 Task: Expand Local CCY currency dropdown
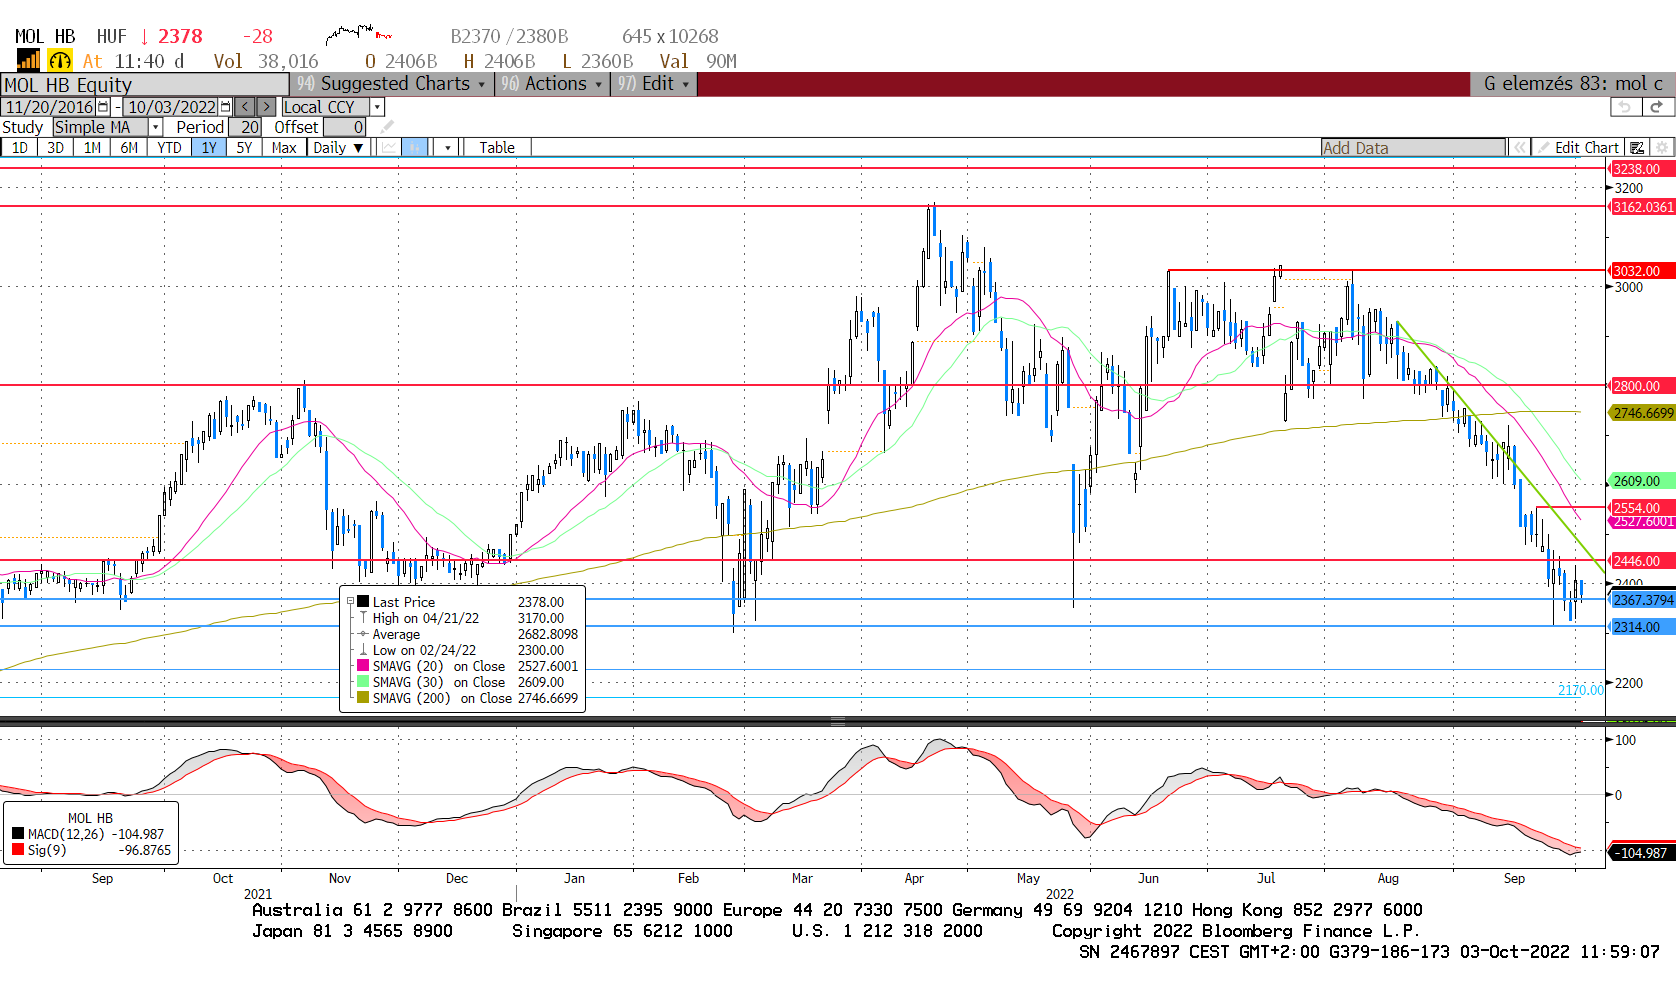click(377, 107)
